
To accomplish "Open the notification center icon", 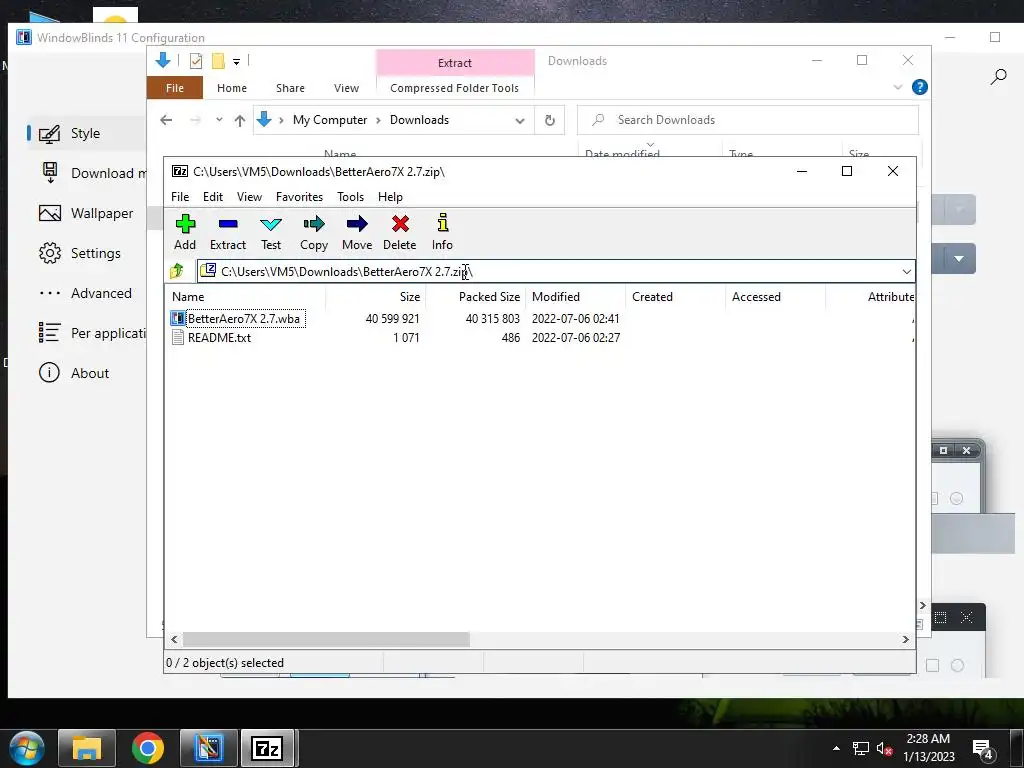I will 982,749.
